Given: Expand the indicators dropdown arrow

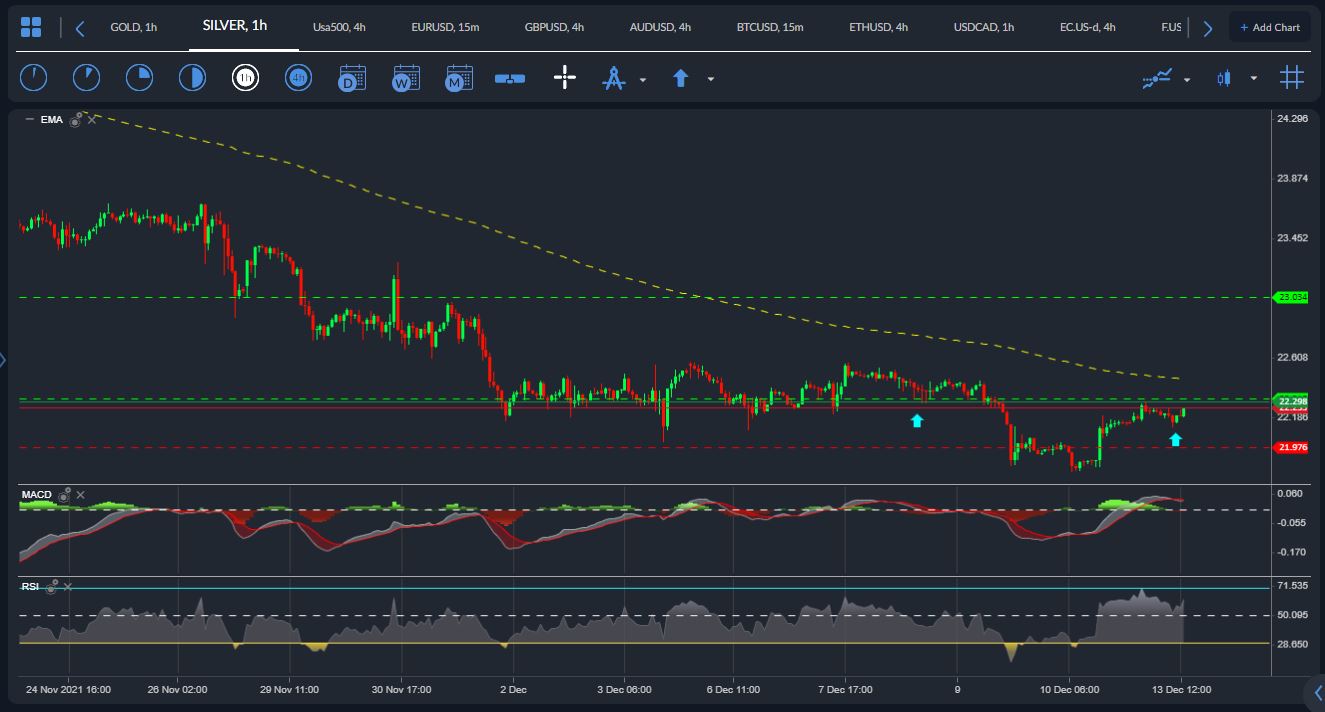Looking at the screenshot, I should pos(1187,79).
